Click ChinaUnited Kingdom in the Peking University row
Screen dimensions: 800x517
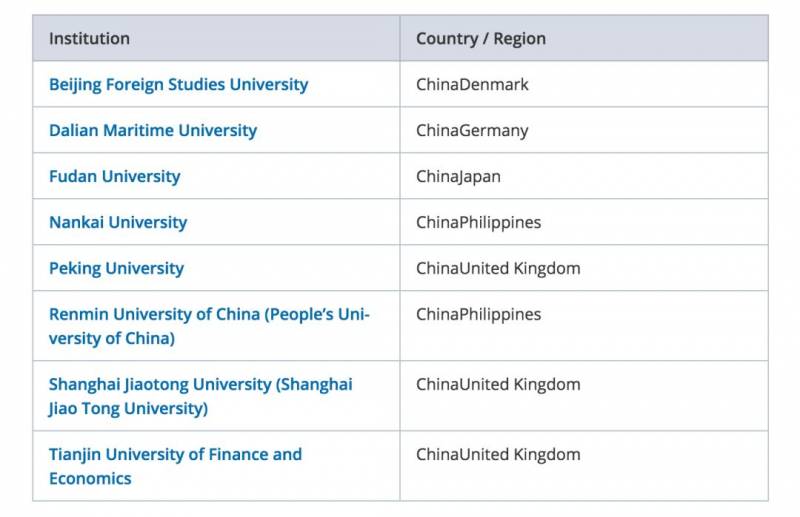pyautogui.click(x=498, y=268)
